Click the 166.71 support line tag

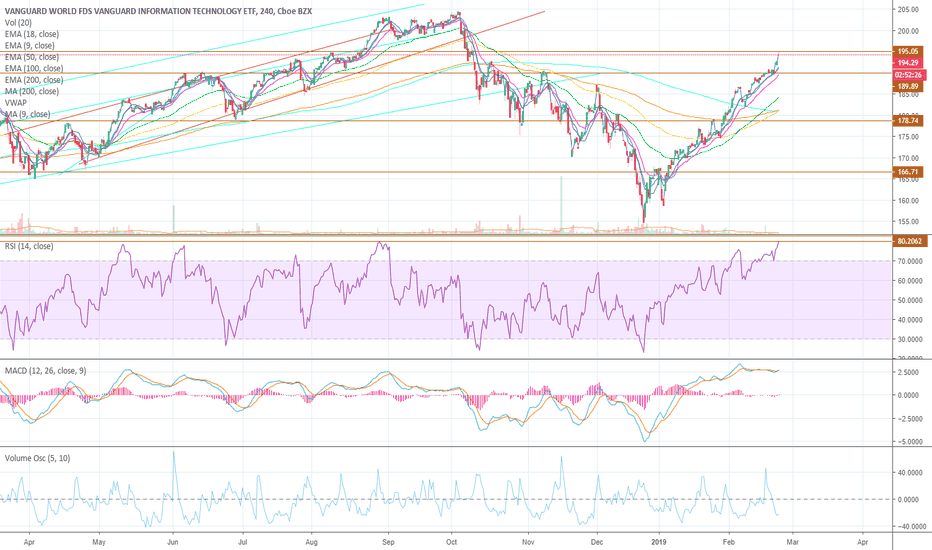point(908,172)
